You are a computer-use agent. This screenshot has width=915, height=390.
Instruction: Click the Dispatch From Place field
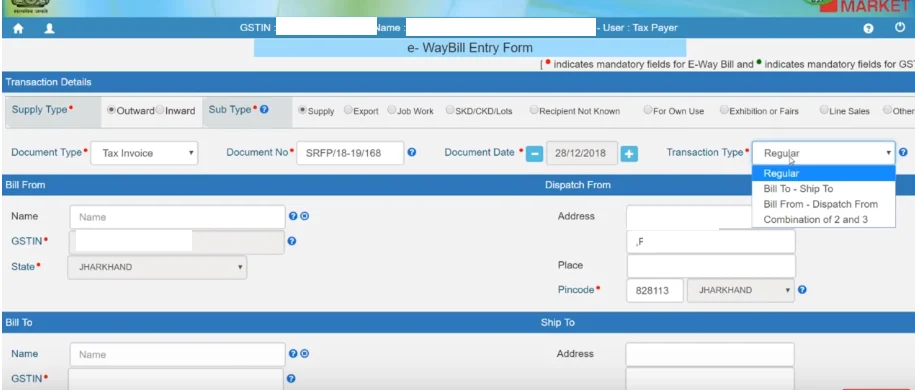tap(711, 266)
